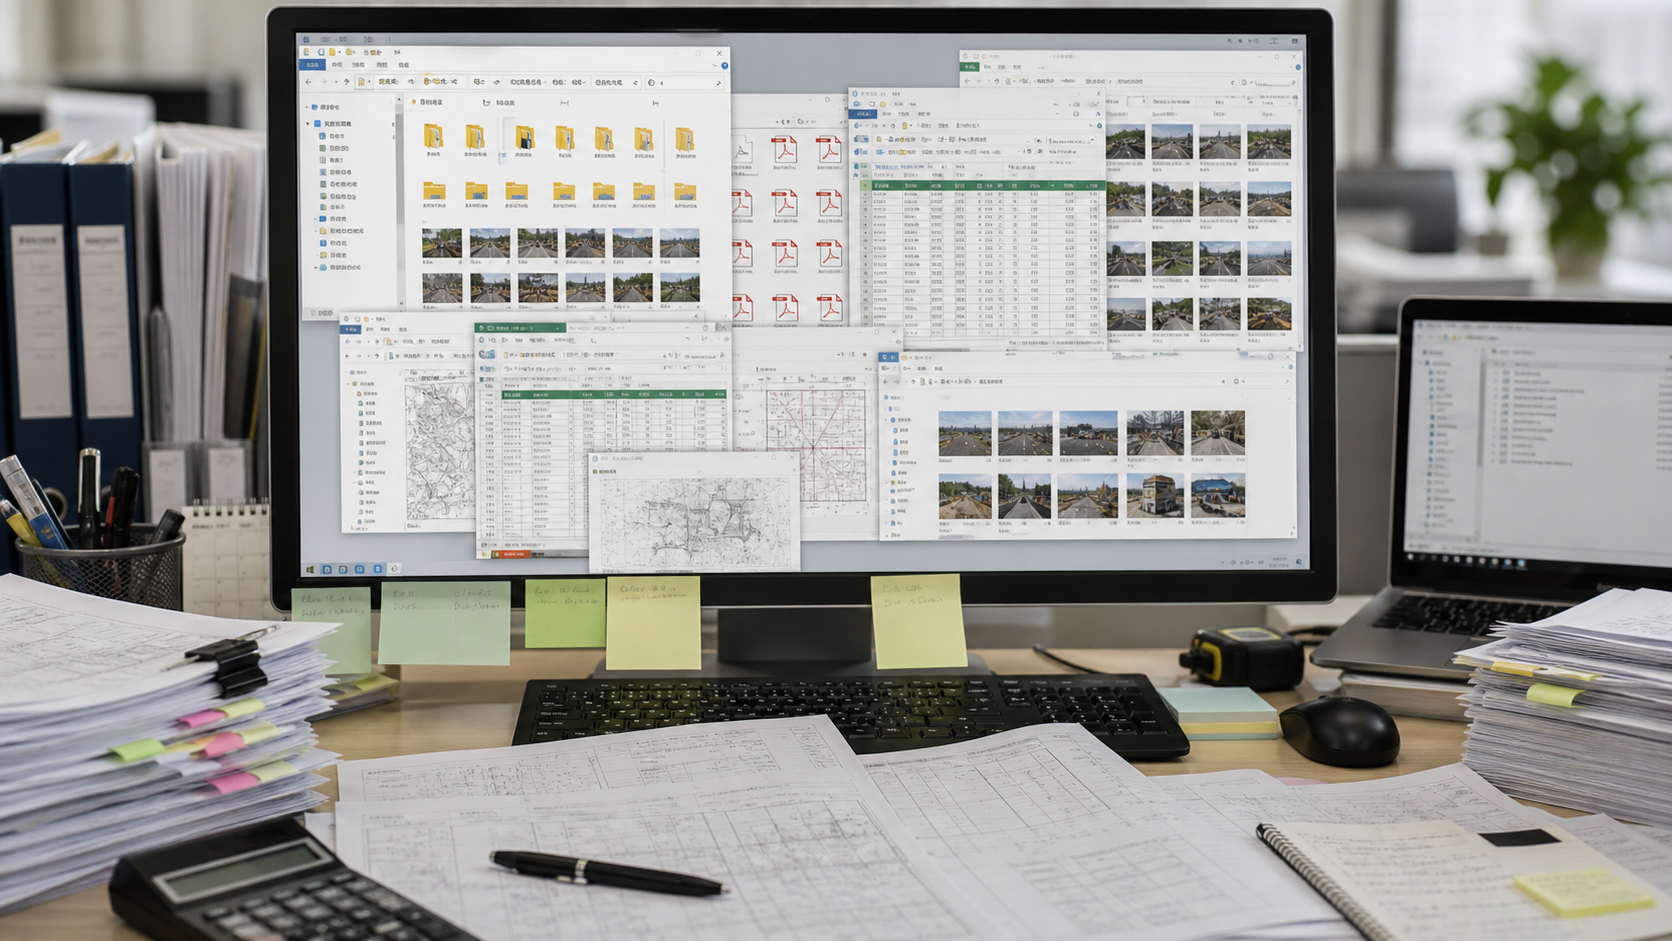Click forward arrow in top-left file explorer
The width and height of the screenshot is (1672, 941).
click(x=322, y=82)
